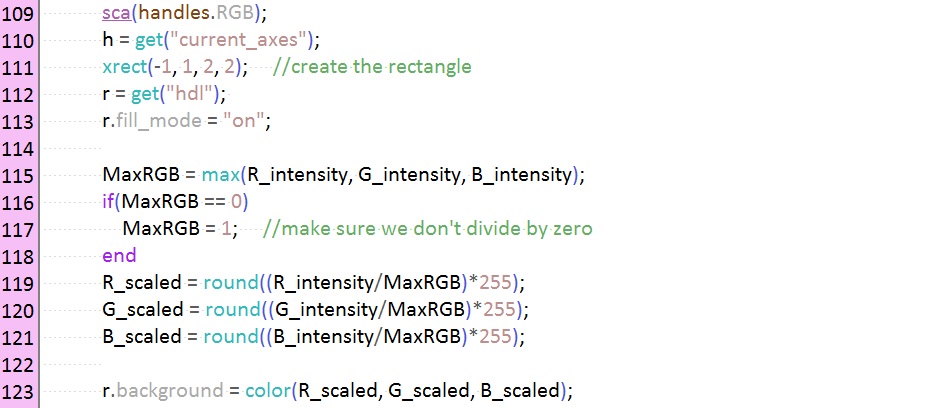Image resolution: width=927 pixels, height=408 pixels.
Task: Click the create the rectangle comment
Action: pos(372,66)
